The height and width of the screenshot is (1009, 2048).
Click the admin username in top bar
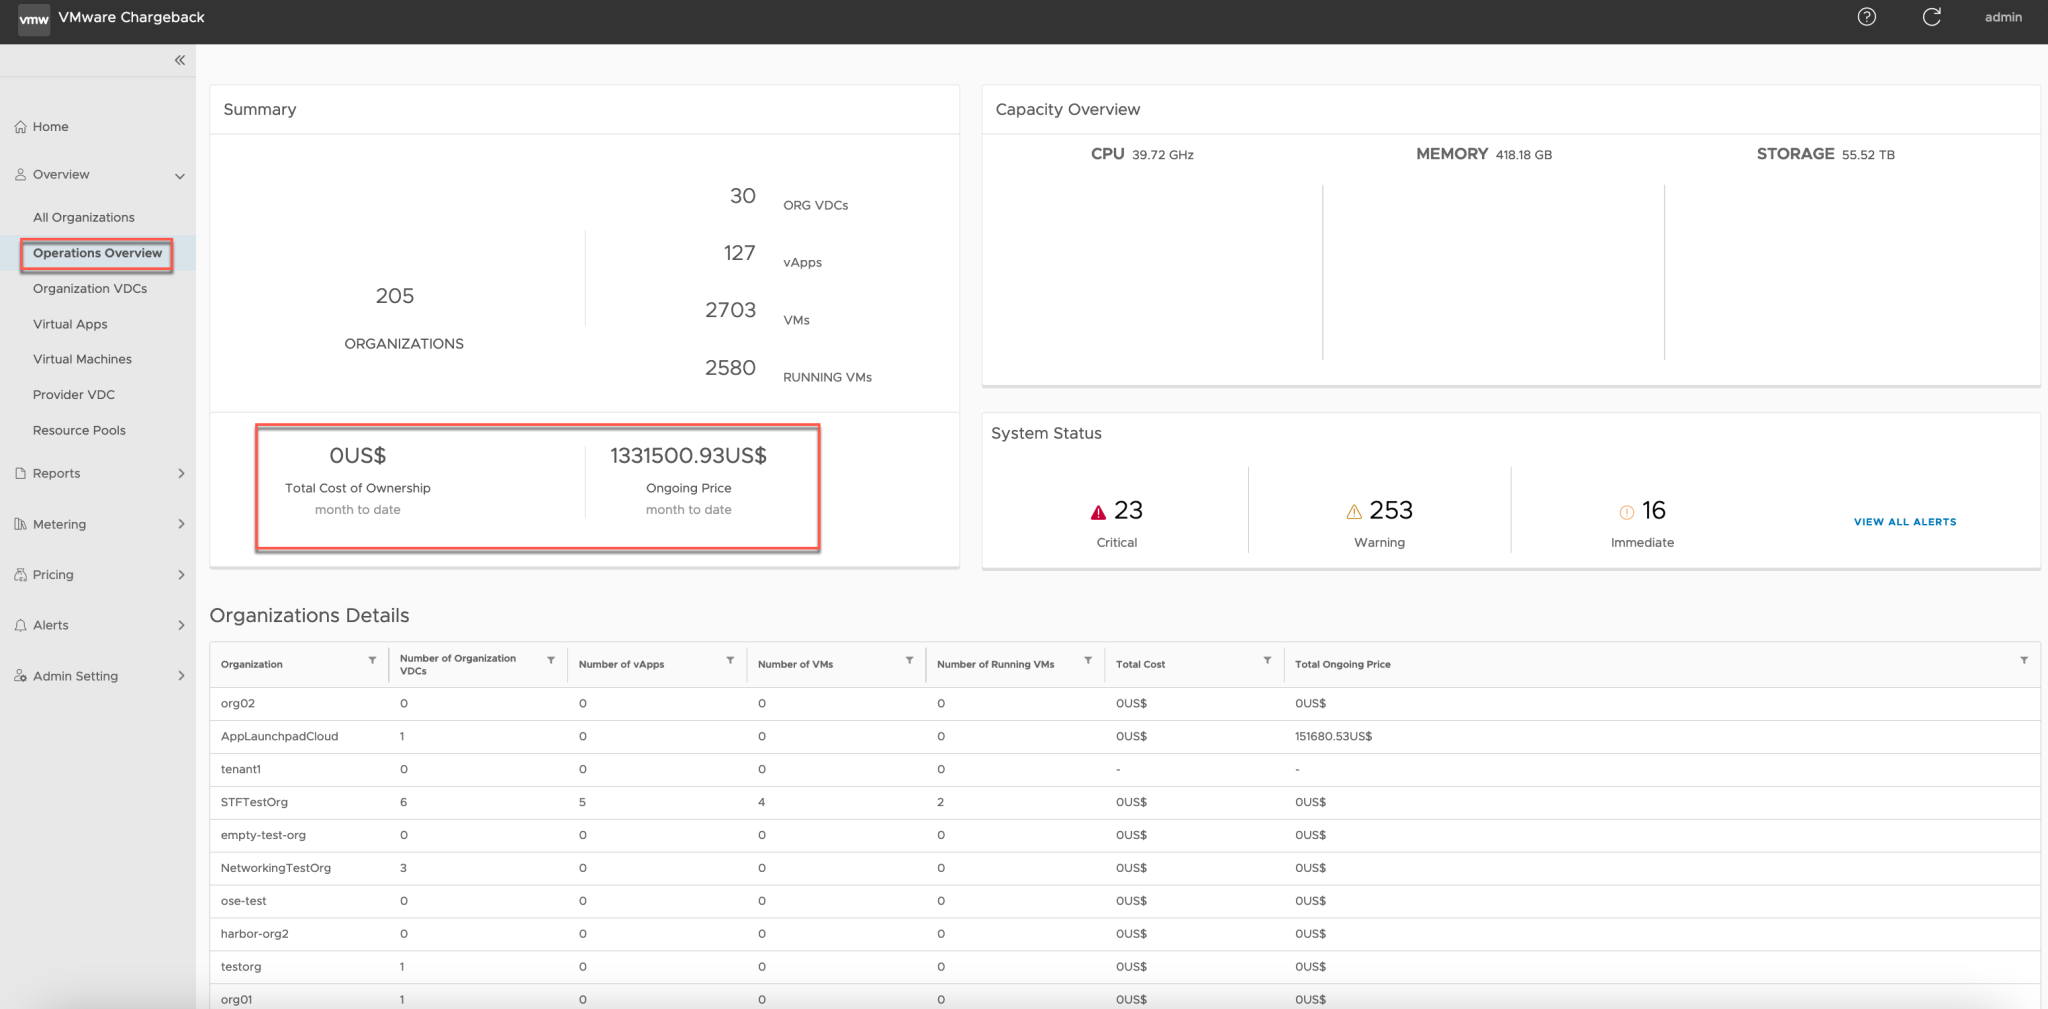[x=2003, y=17]
